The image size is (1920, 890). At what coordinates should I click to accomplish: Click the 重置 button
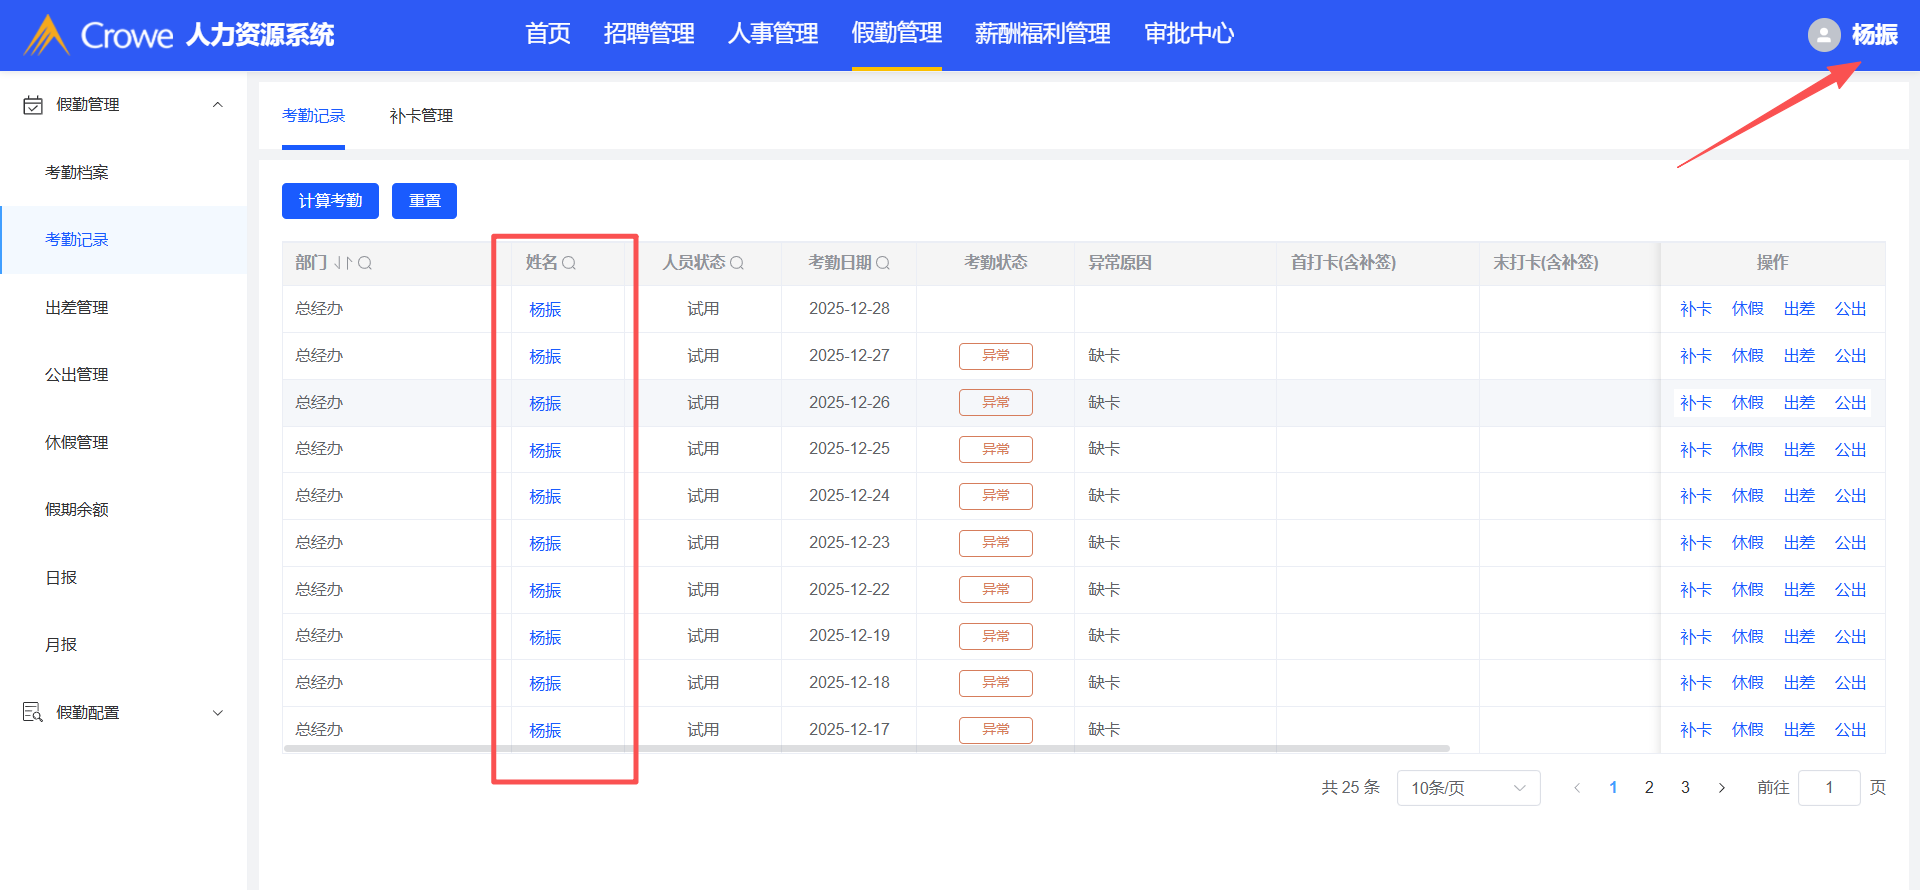click(x=424, y=201)
